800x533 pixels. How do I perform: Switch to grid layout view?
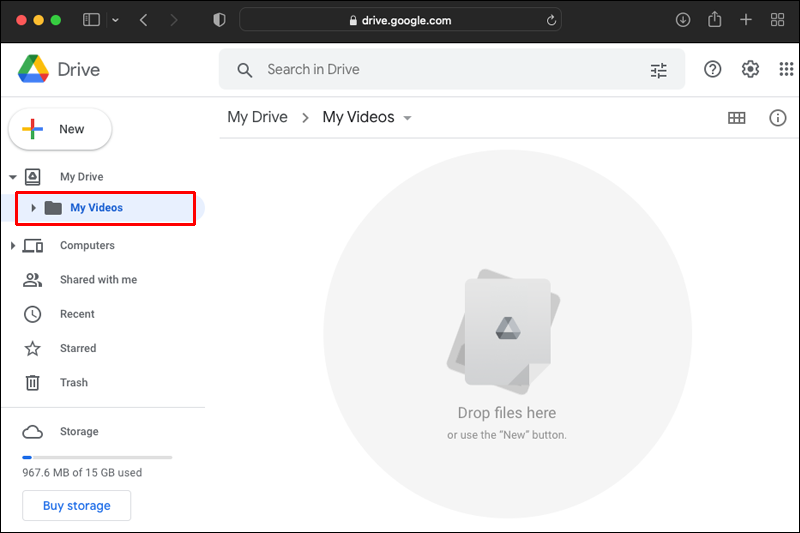point(736,118)
